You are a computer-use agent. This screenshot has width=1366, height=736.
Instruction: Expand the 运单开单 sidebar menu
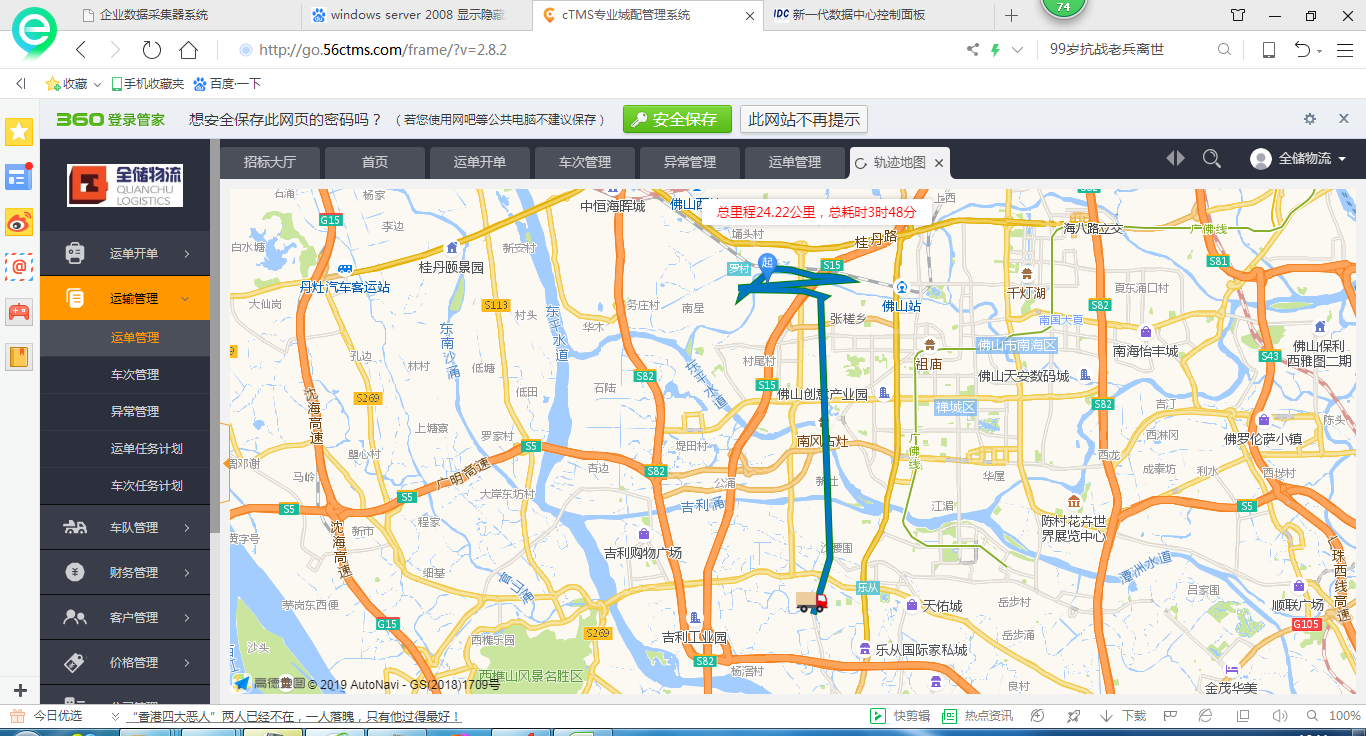click(x=125, y=254)
